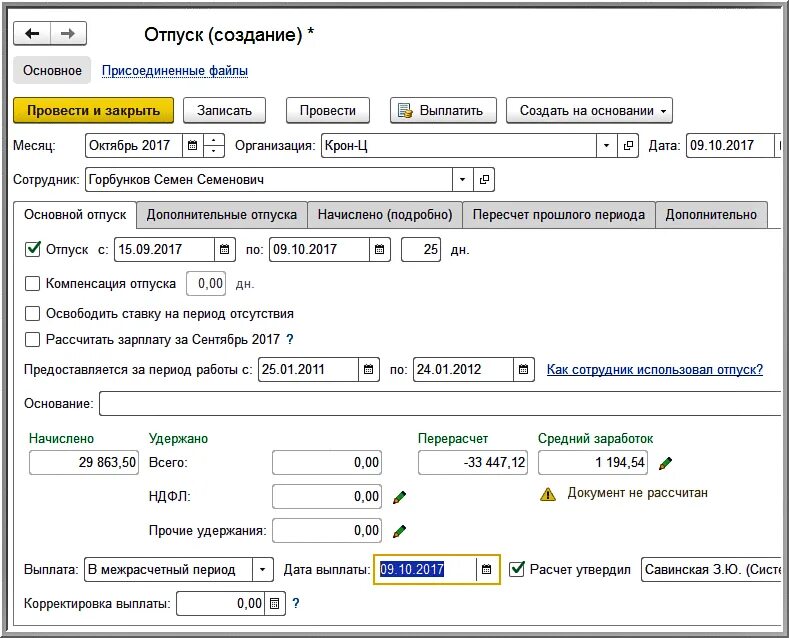Open Пересчет прошлого периода tab
The width and height of the screenshot is (789, 638).
559,215
